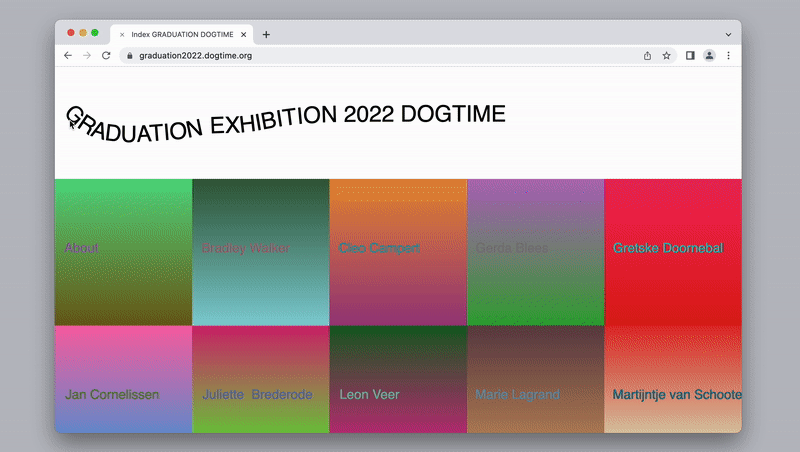Open the user profile icon
The width and height of the screenshot is (800, 452).
pos(709,56)
